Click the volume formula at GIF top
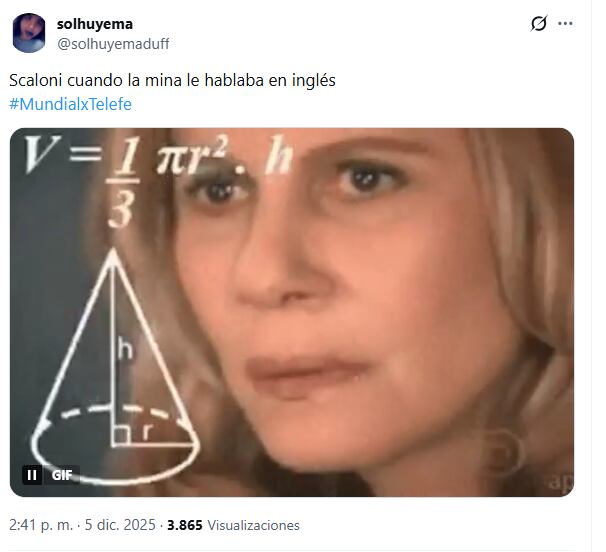 pyautogui.click(x=158, y=179)
